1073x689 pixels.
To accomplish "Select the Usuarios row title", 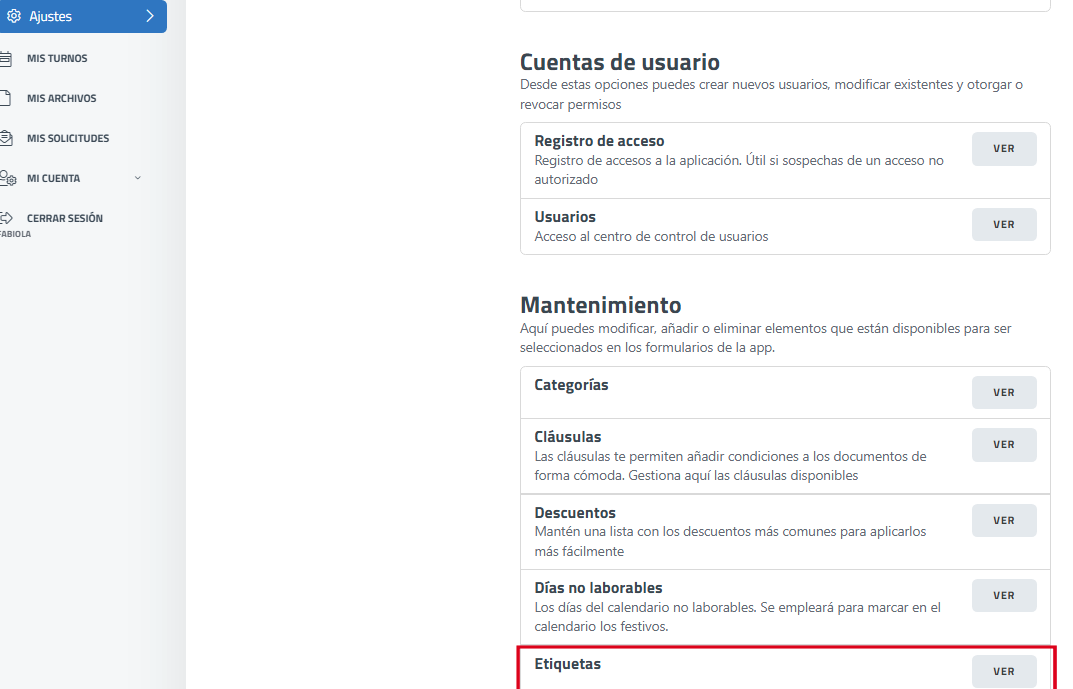I will click(565, 217).
